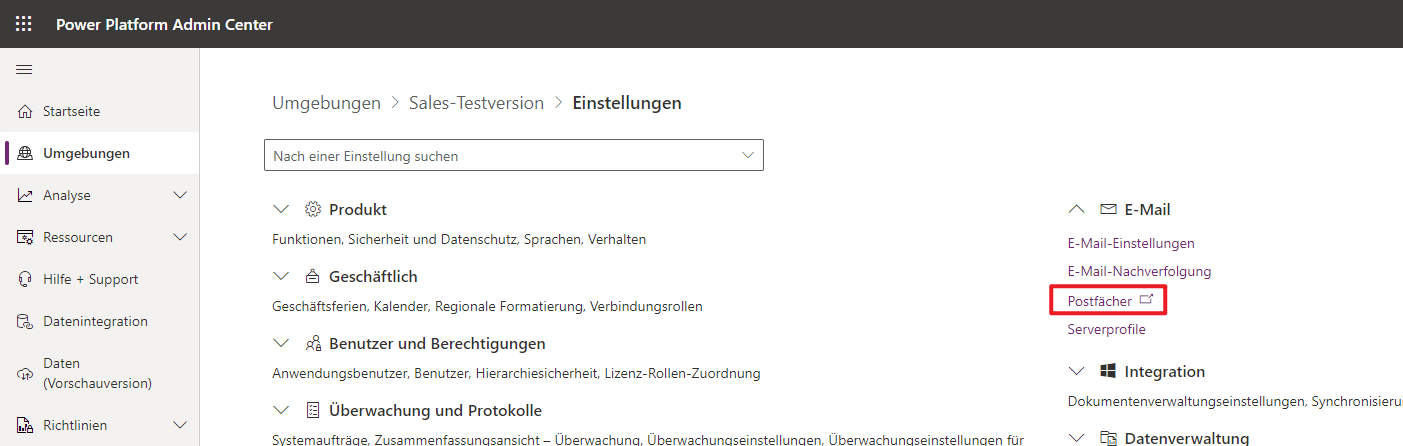Click the Integration Windows logo icon
This screenshot has width=1403, height=446.
1108,371
